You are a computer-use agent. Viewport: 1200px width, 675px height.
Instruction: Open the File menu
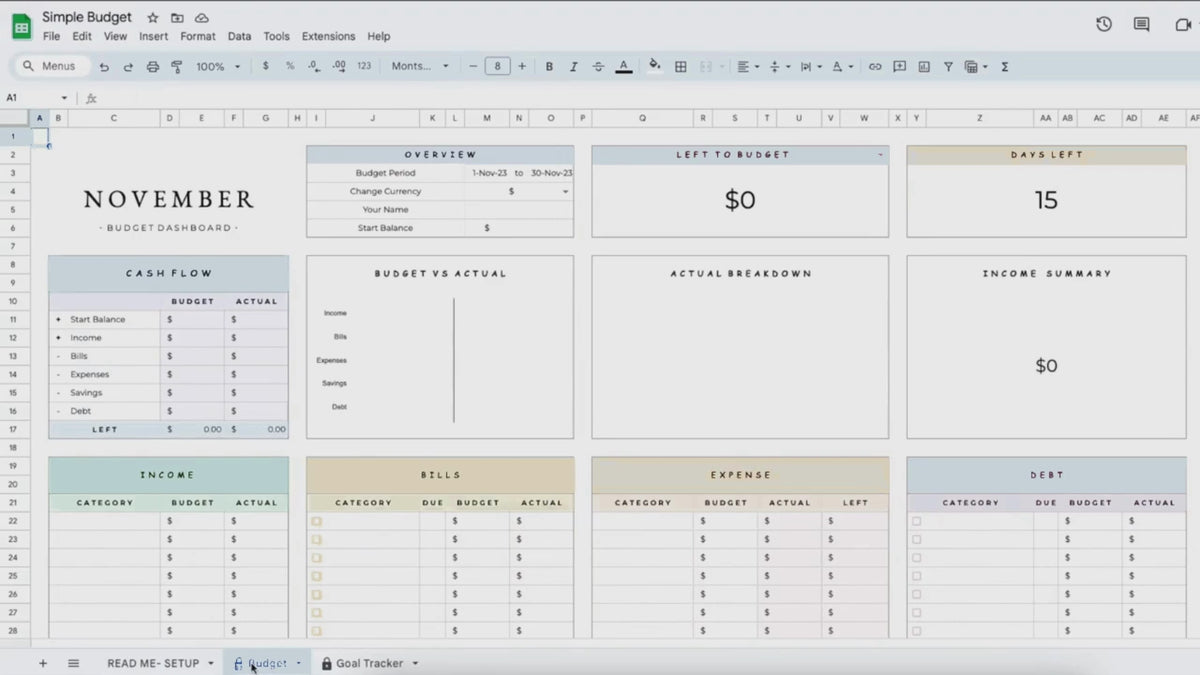click(51, 36)
